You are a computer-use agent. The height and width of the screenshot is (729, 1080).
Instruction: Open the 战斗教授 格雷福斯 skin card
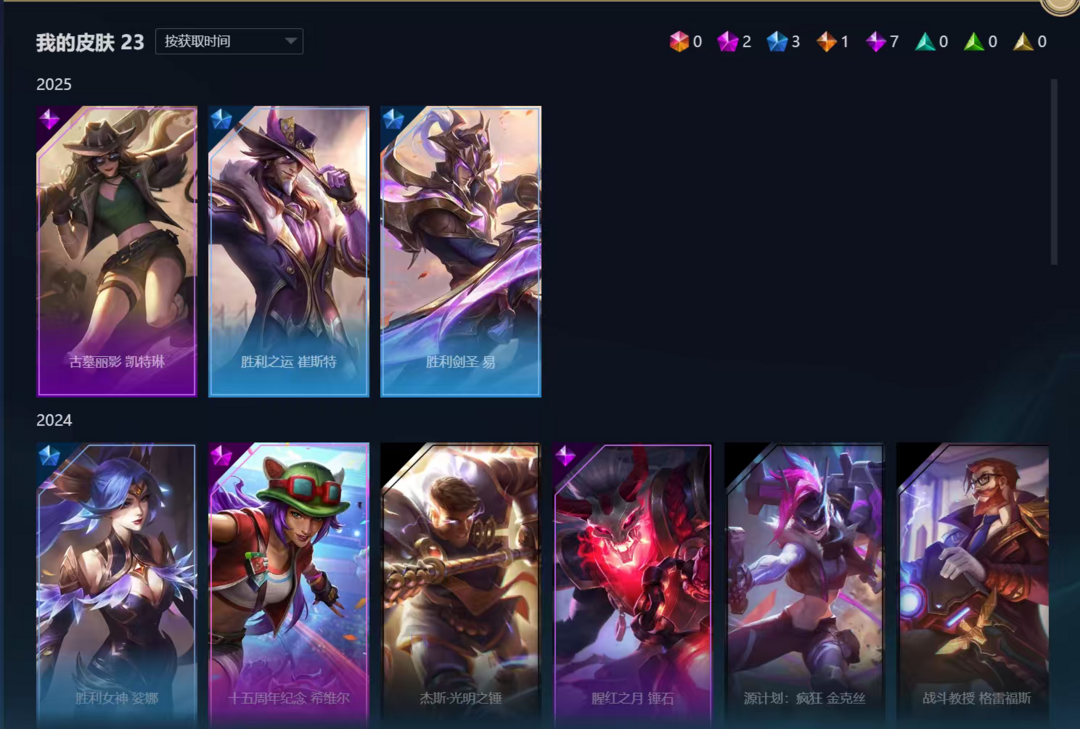[x=975, y=586]
